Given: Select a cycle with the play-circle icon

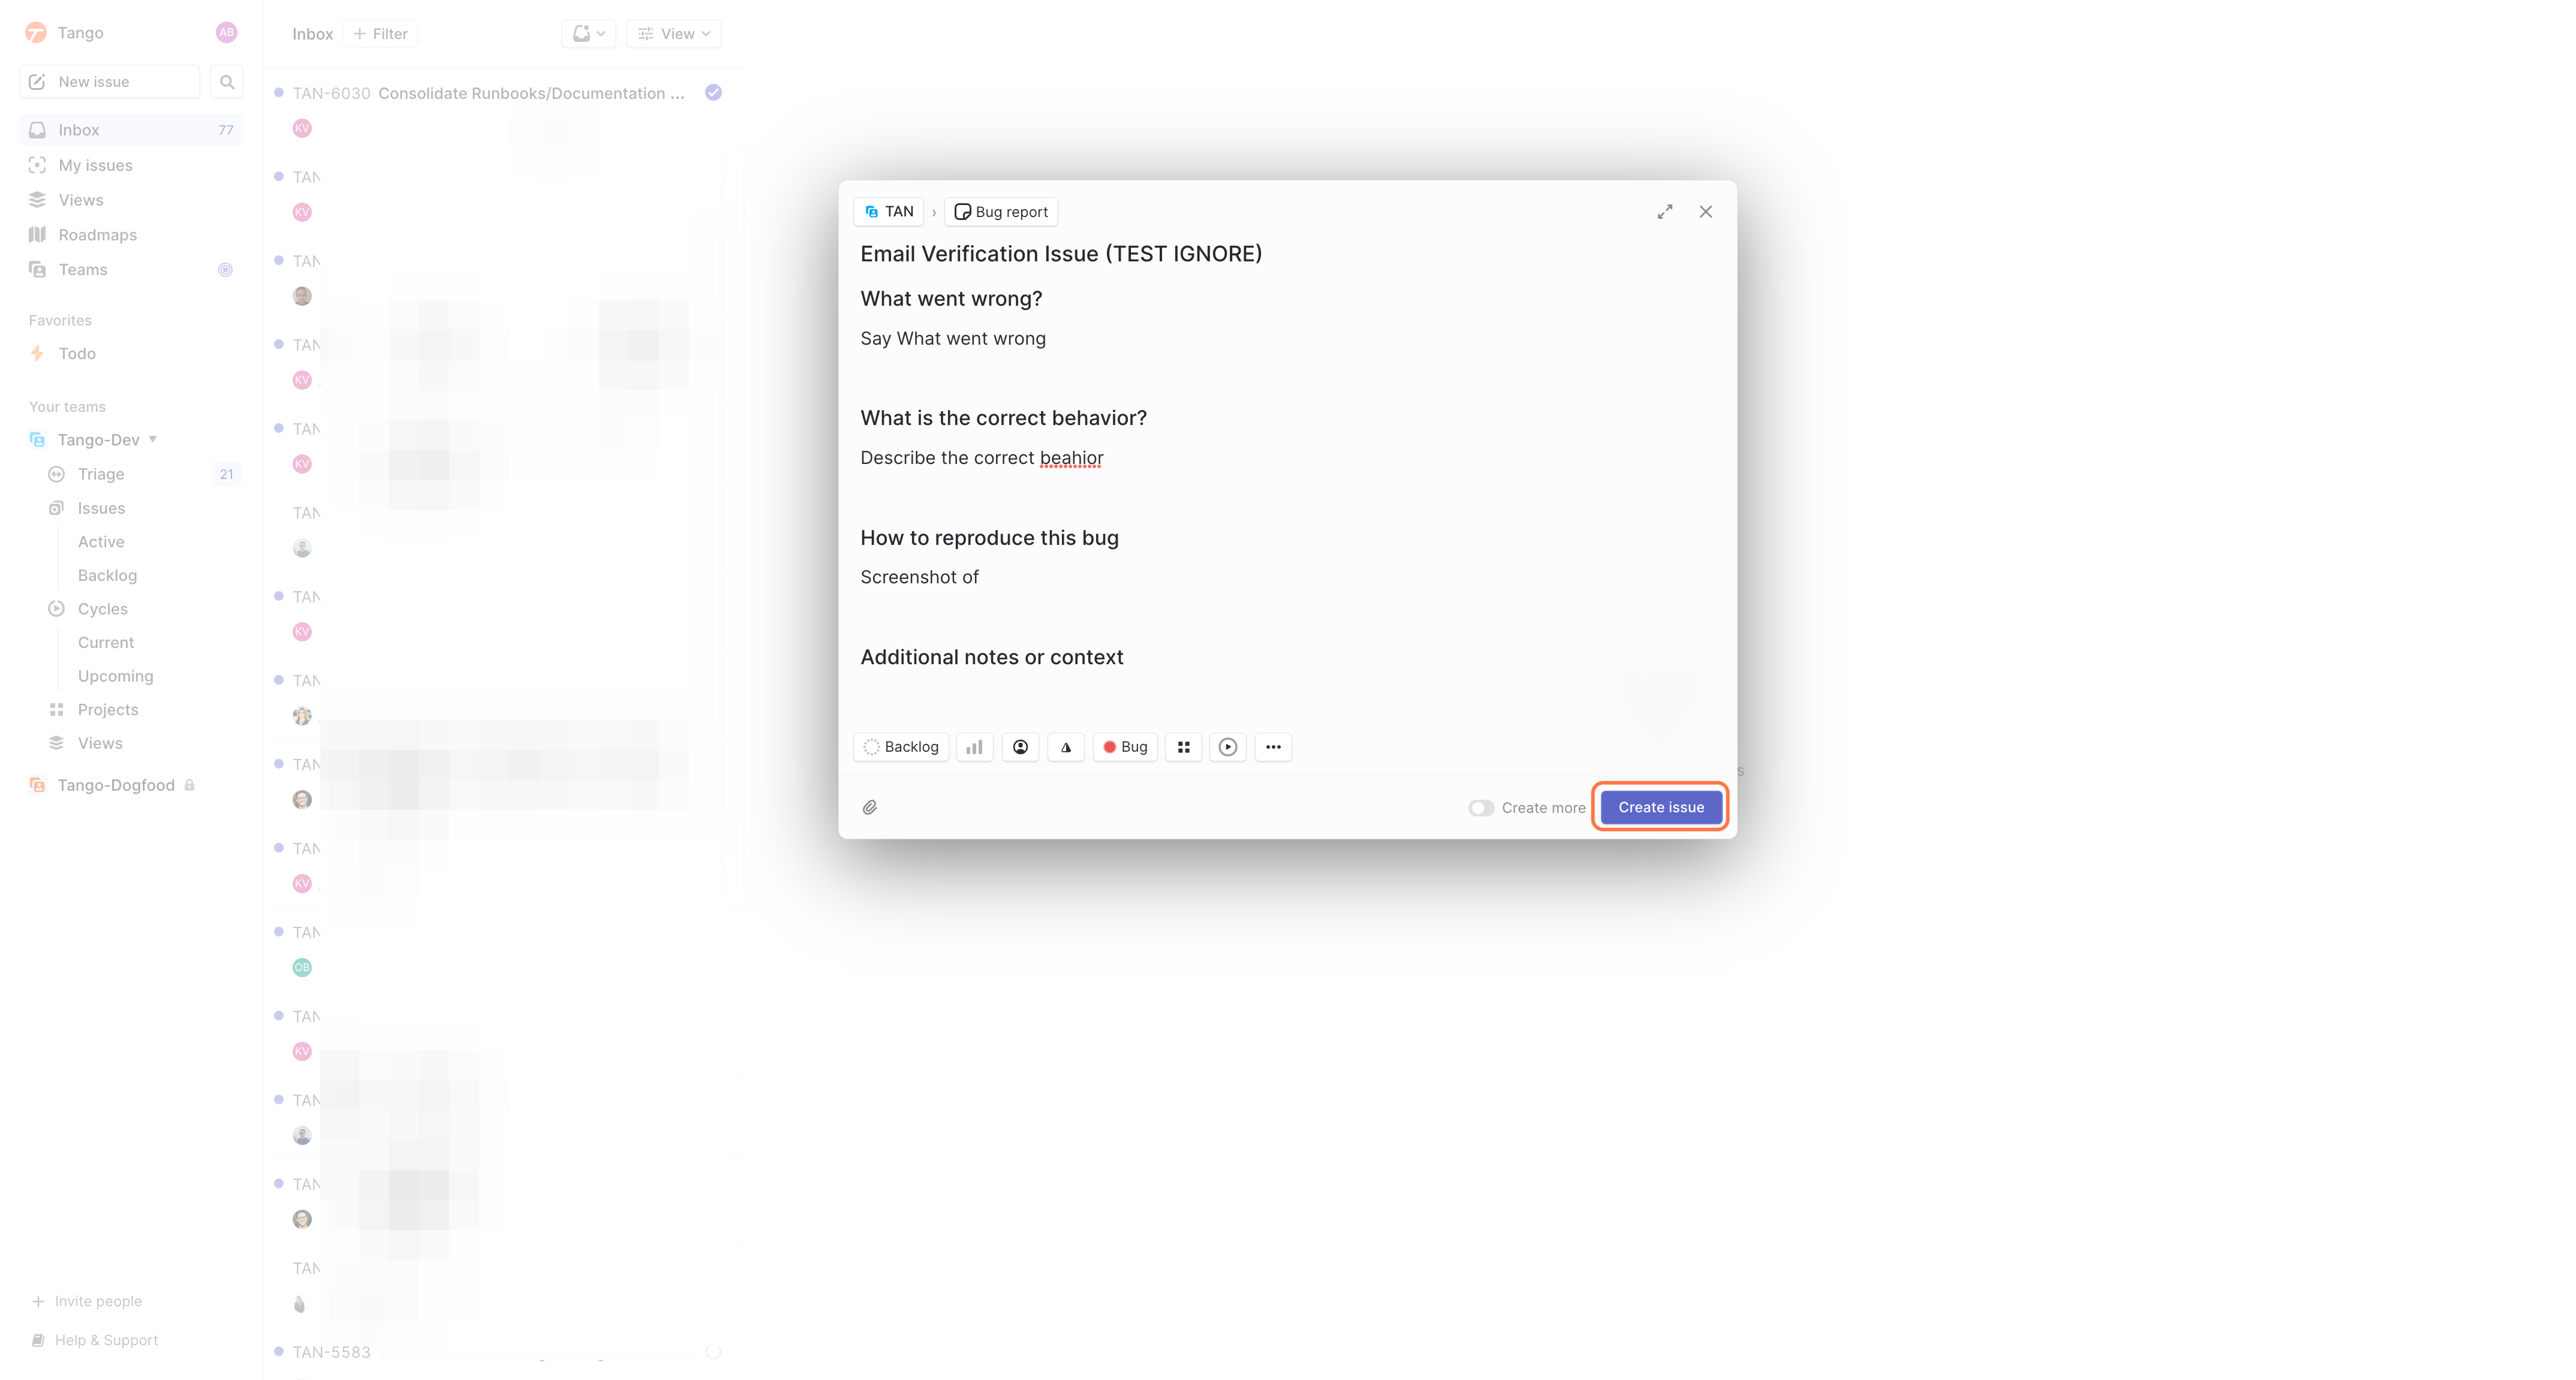Looking at the screenshot, I should tap(1228, 747).
